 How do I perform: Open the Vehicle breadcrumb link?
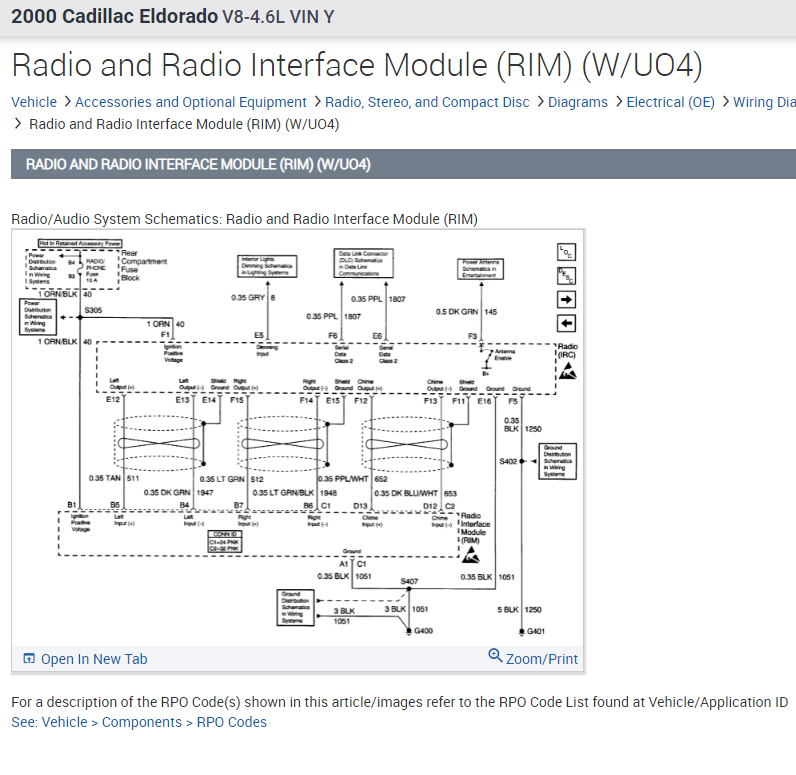[34, 102]
